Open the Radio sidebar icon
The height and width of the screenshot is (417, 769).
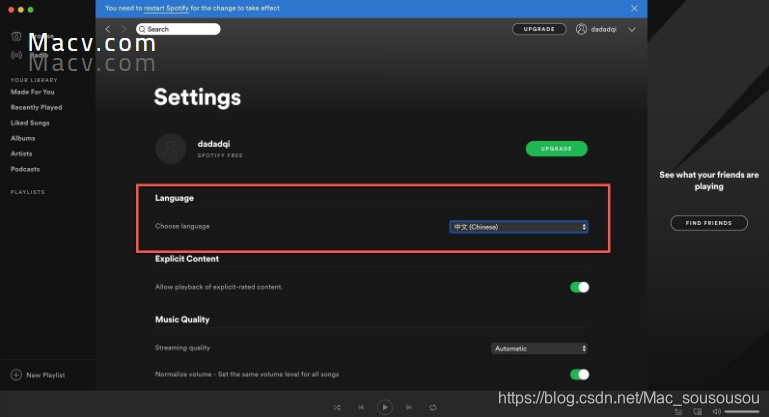point(16,55)
